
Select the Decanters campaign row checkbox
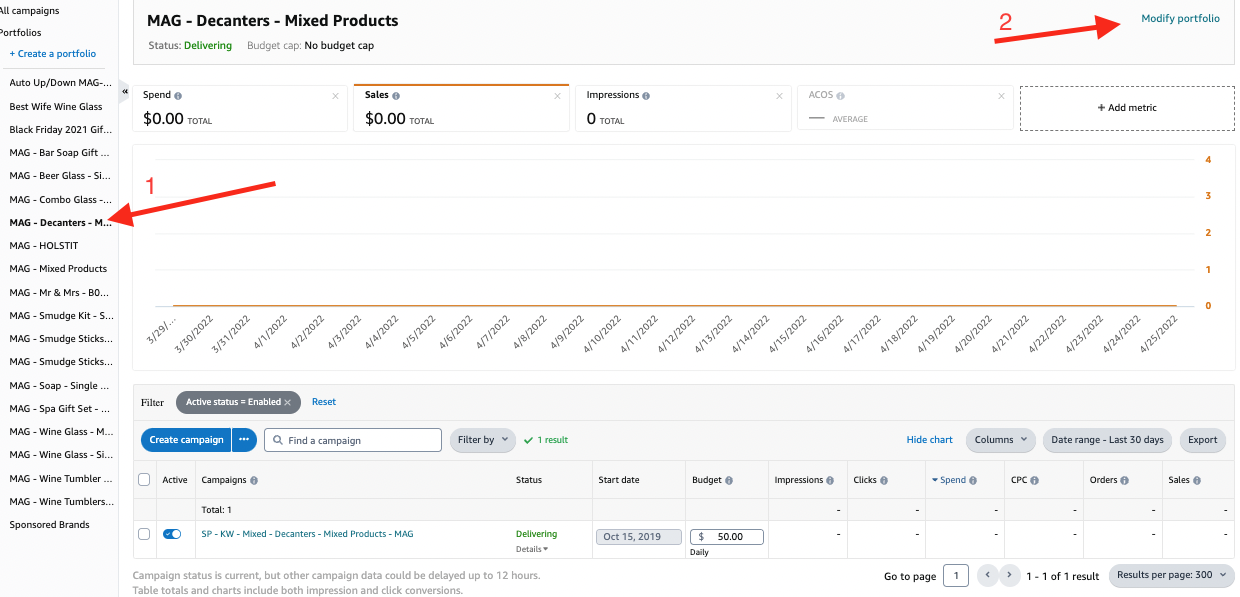pos(144,534)
